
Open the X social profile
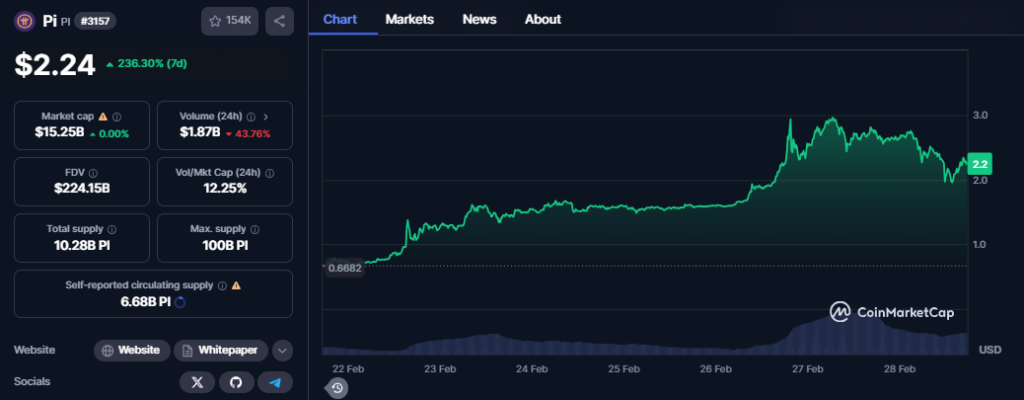tap(197, 382)
